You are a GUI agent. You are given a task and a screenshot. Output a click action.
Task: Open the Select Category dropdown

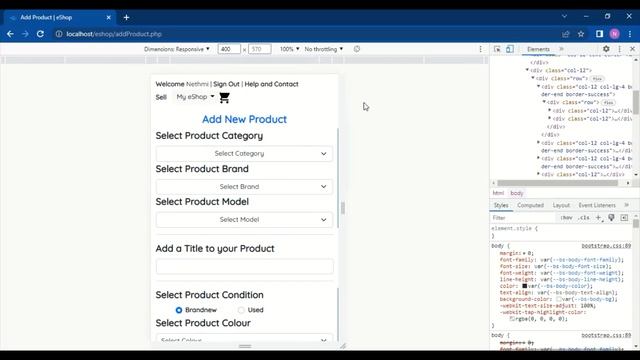[244, 154]
